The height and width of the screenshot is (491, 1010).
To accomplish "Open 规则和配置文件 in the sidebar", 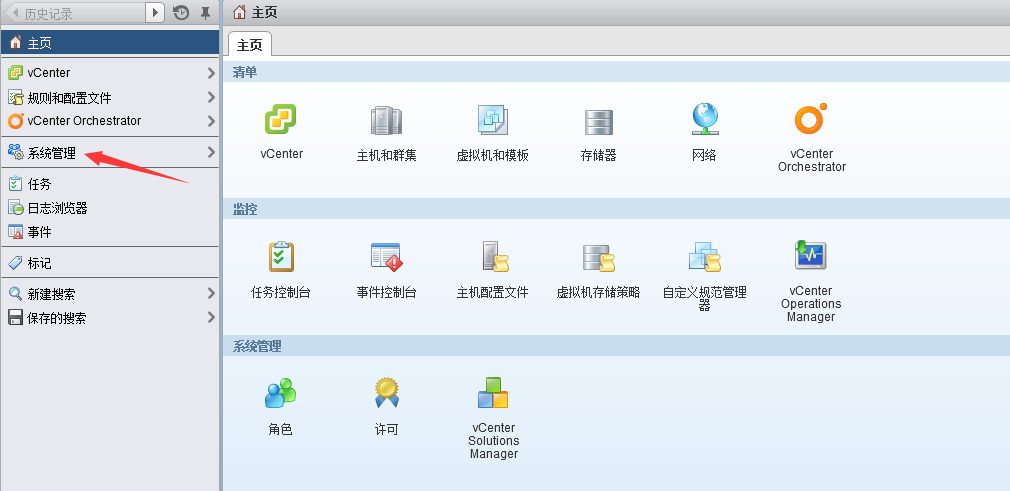I will tap(110, 97).
